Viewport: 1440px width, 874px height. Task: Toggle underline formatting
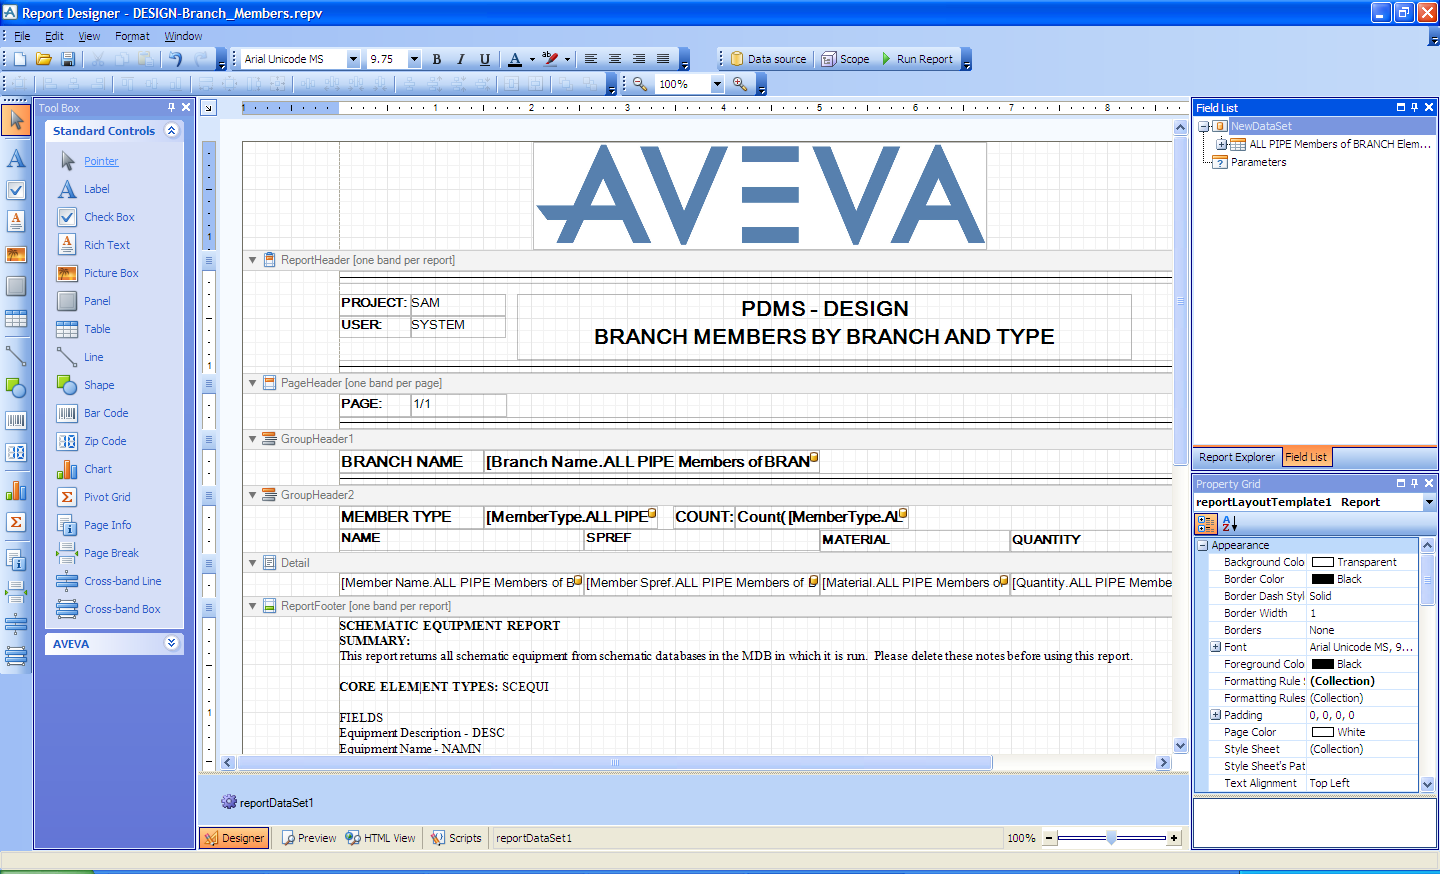point(485,59)
